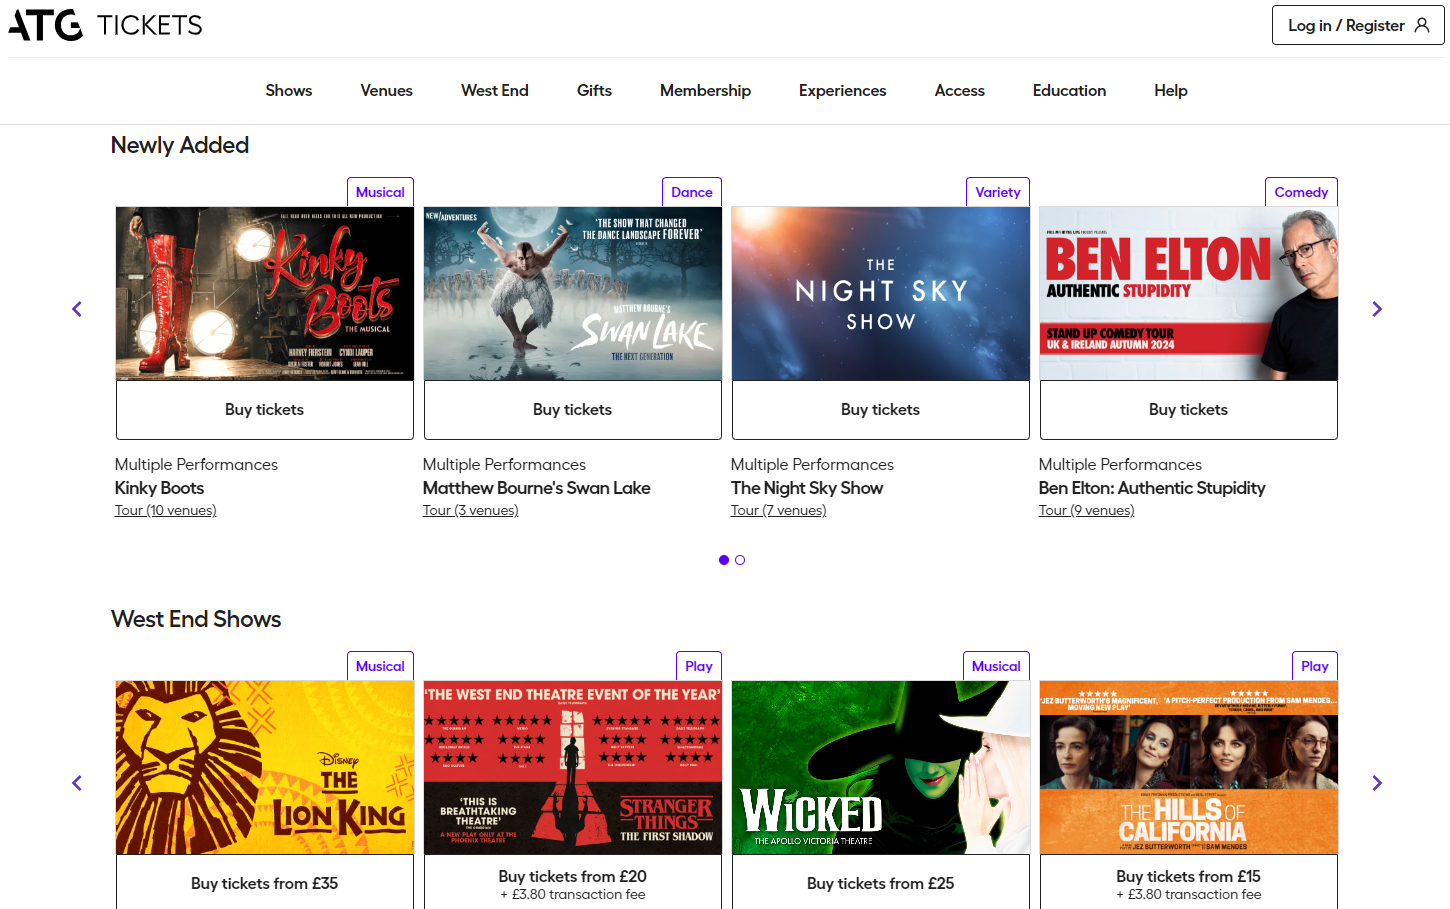The image size is (1450, 909).
Task: Click Ben Elton: Authentic Stupidity title
Action: tap(1152, 488)
